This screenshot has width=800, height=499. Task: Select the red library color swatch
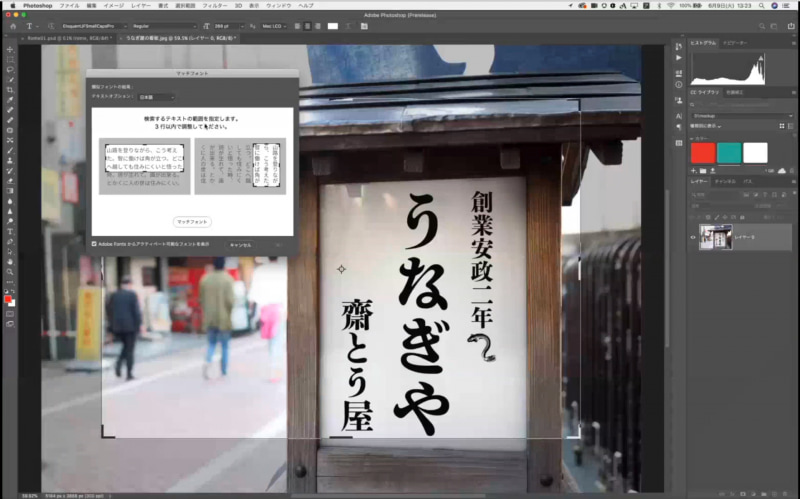click(x=703, y=153)
